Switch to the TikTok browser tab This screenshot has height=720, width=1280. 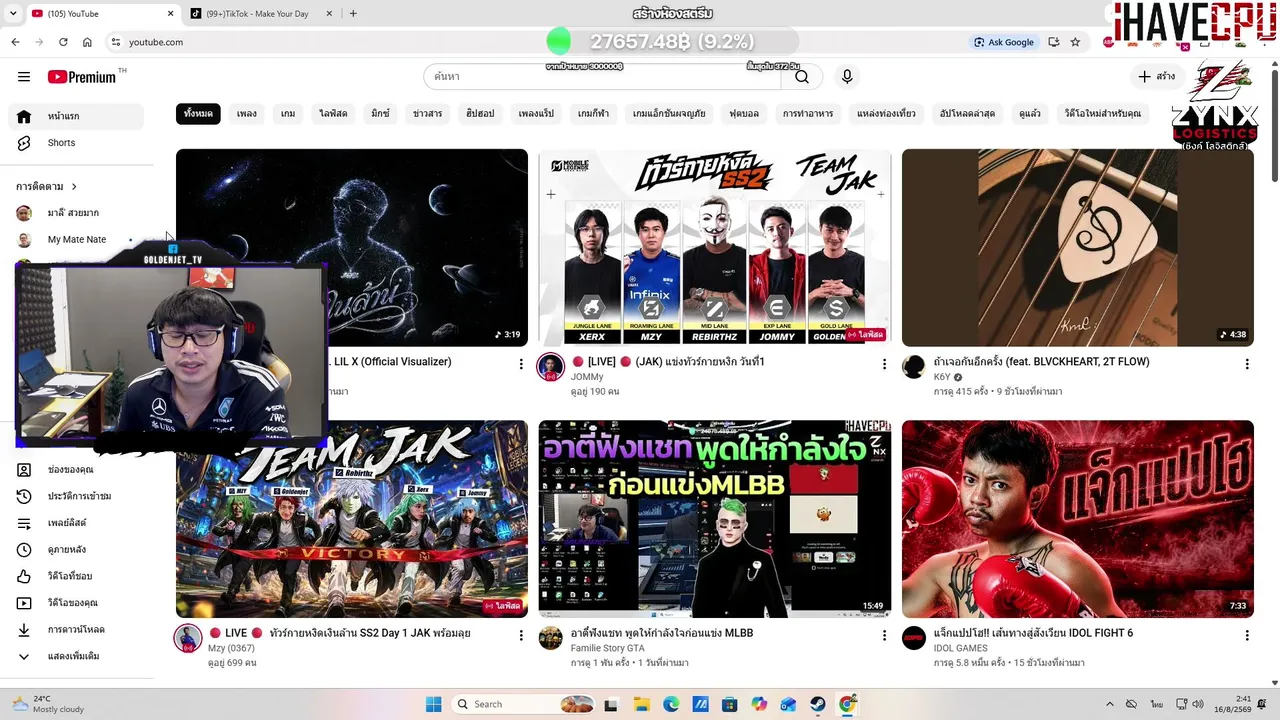point(256,14)
